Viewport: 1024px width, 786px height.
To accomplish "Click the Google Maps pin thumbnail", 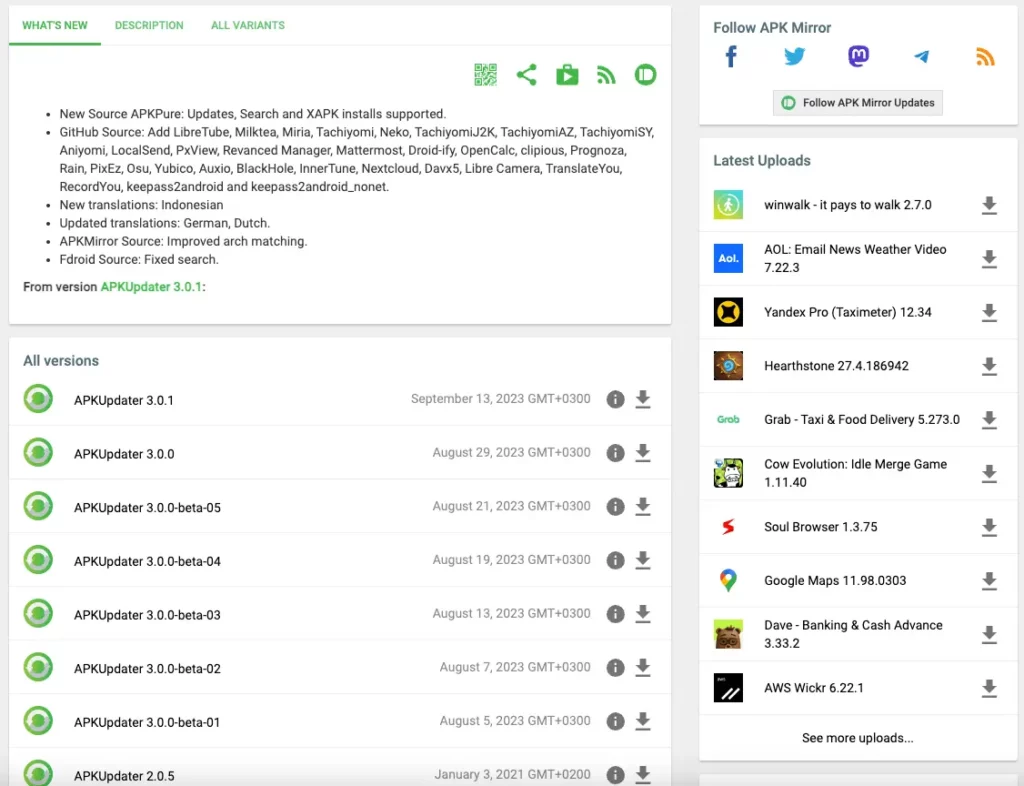I will (x=728, y=580).
